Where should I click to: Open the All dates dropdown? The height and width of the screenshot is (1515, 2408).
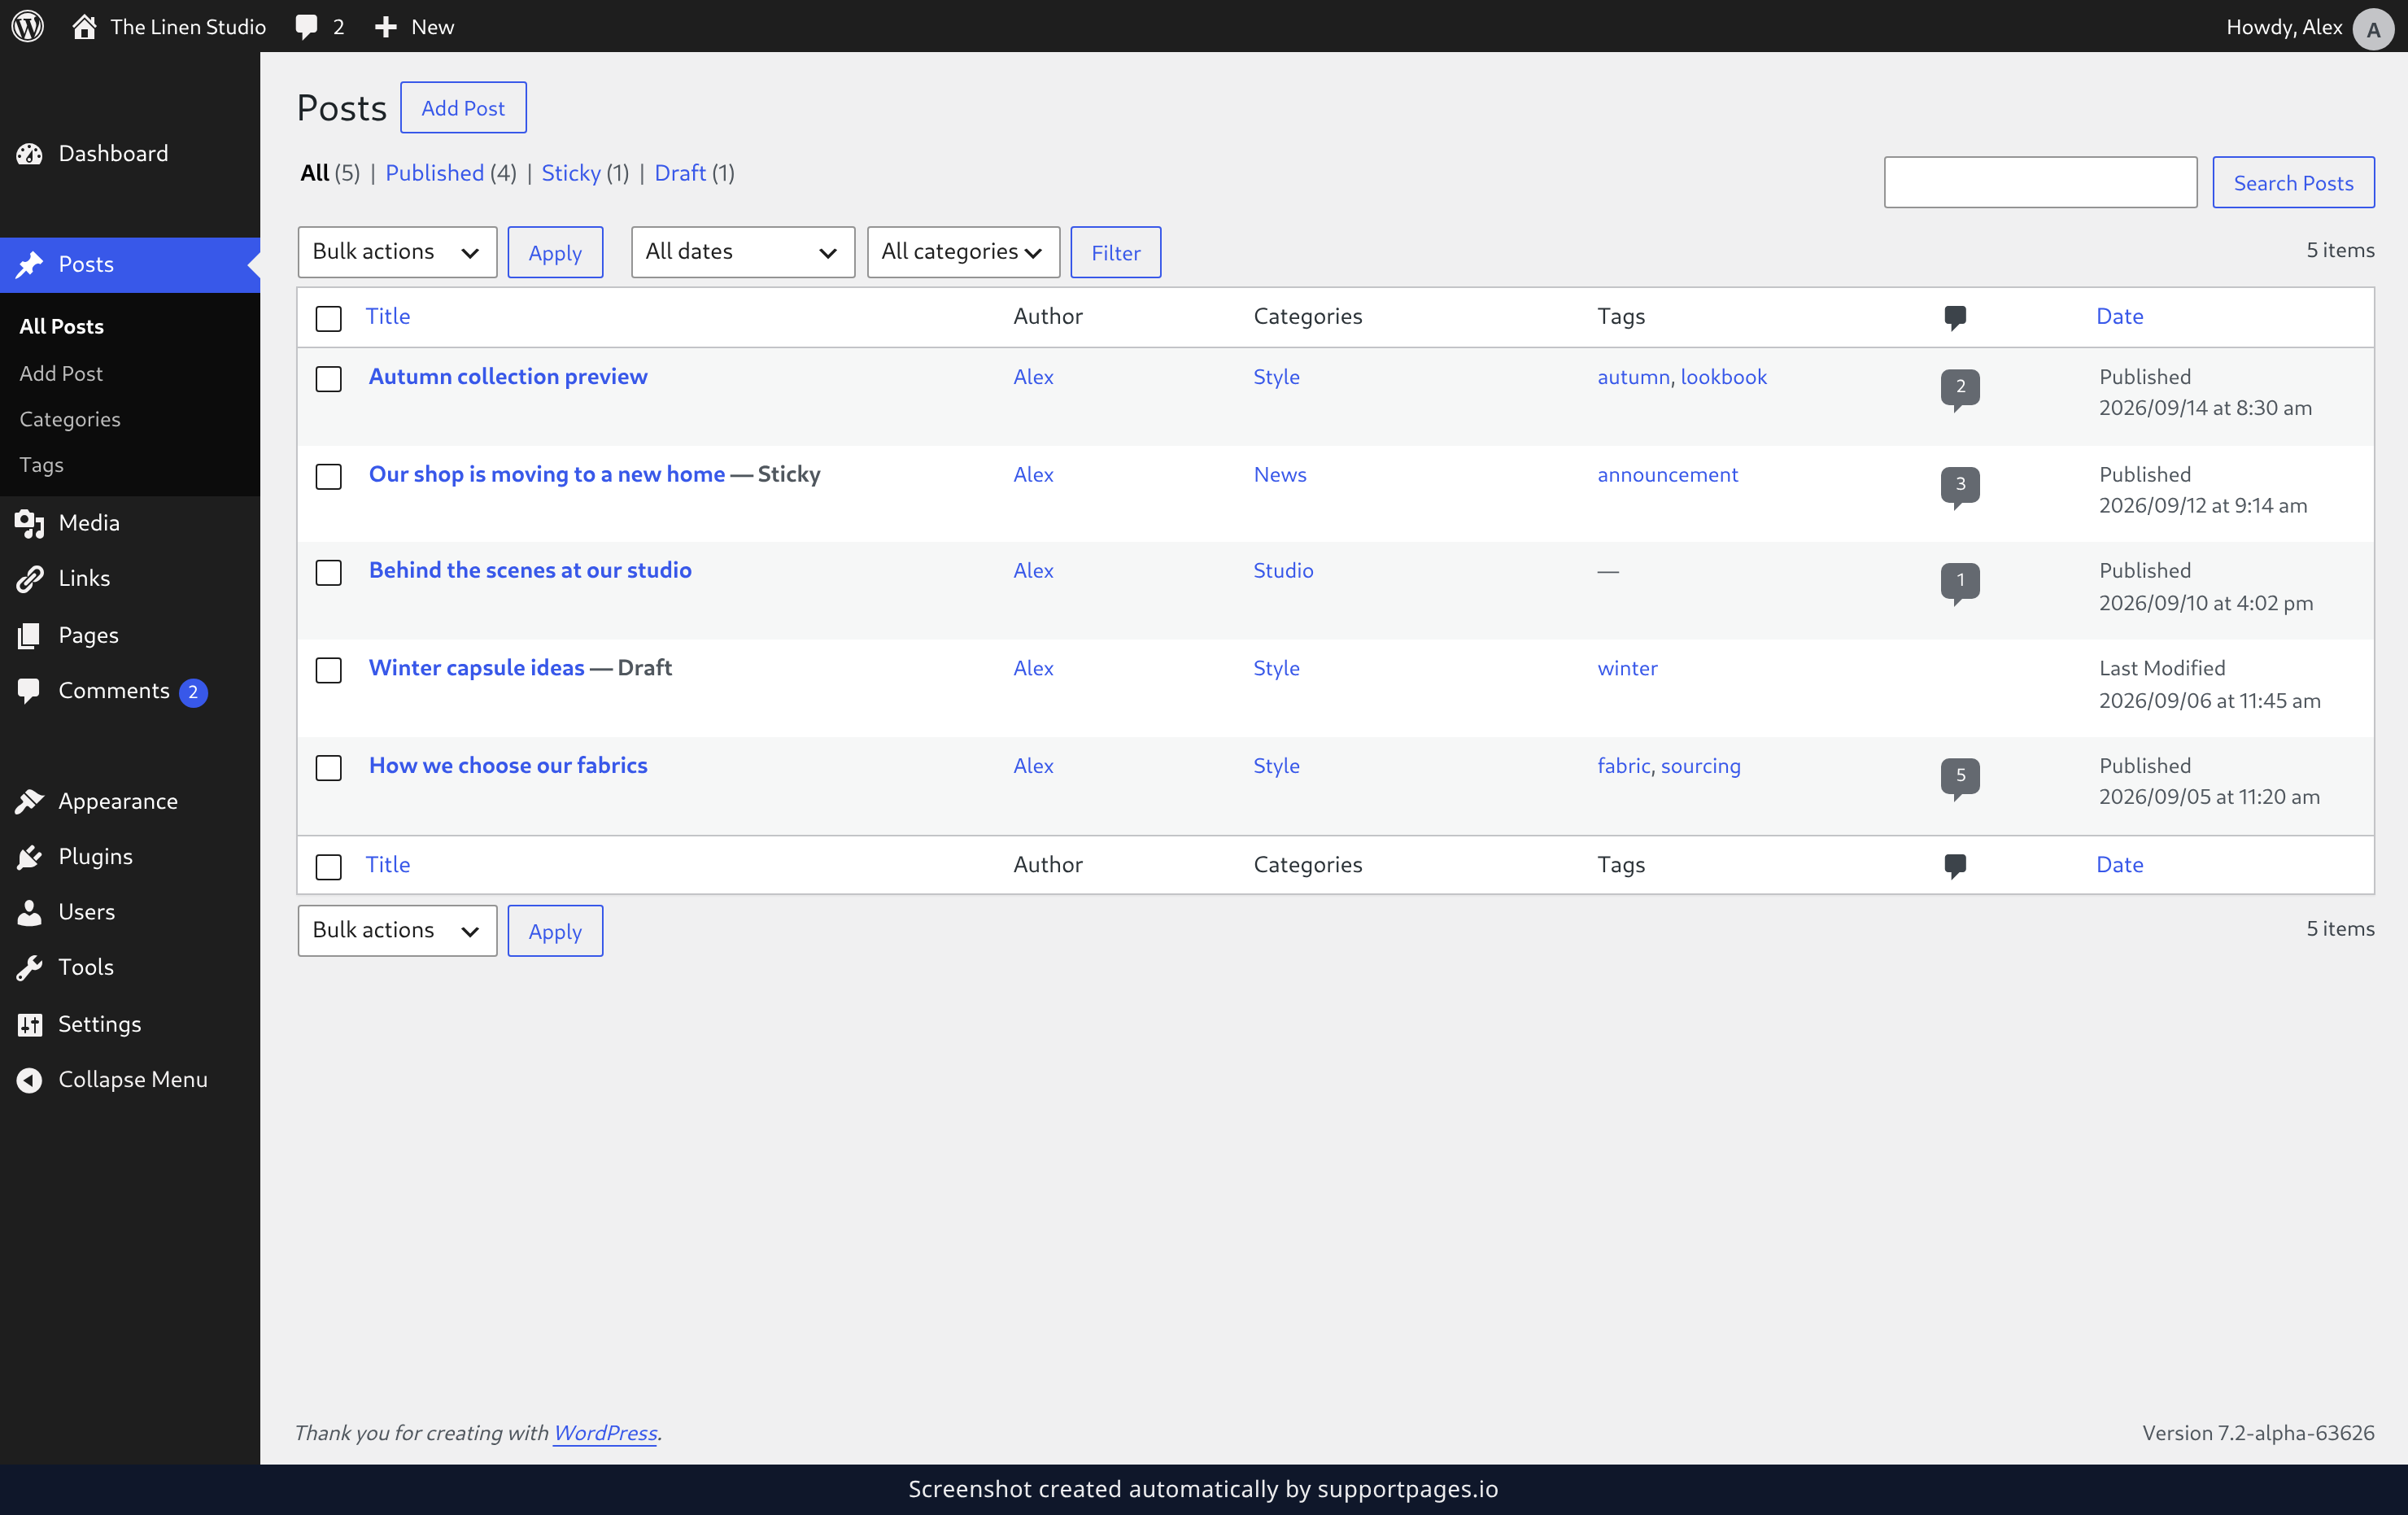[742, 252]
